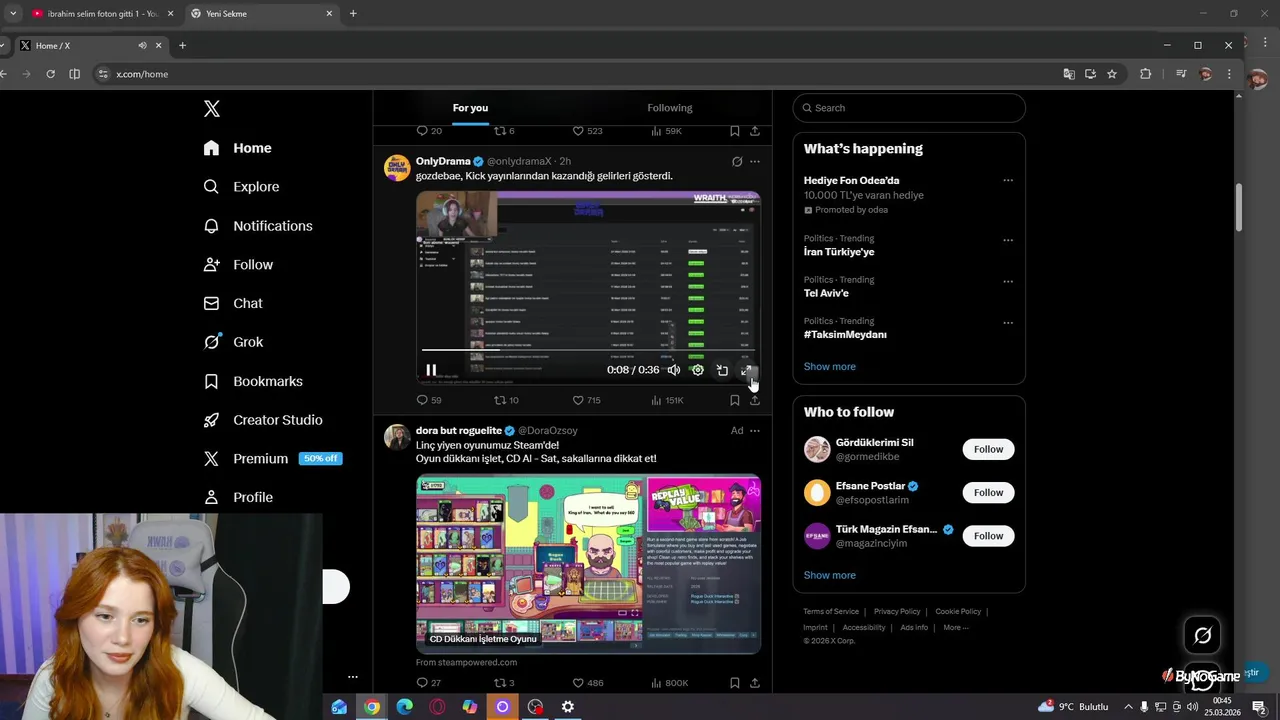
Task: Follow Türk Magazin Efsan... account
Action: click(989, 536)
